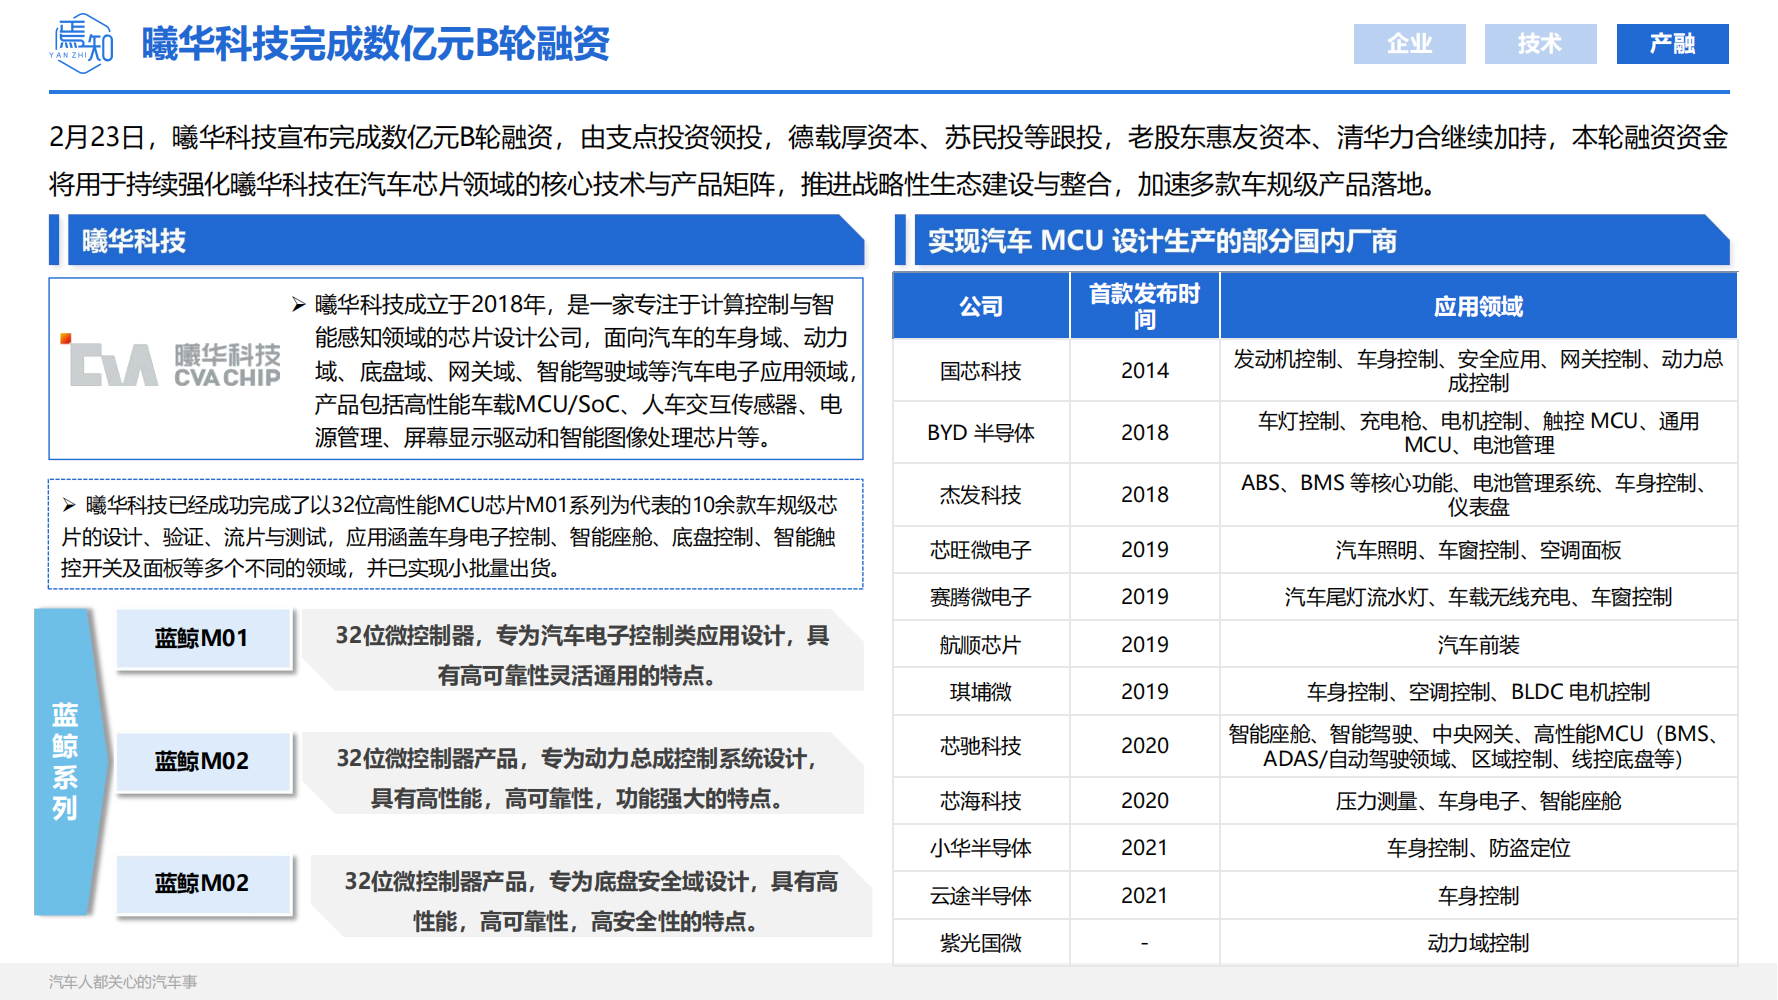Click the 公司 column header
Screen dimensions: 1778x1000
pyautogui.click(x=981, y=306)
